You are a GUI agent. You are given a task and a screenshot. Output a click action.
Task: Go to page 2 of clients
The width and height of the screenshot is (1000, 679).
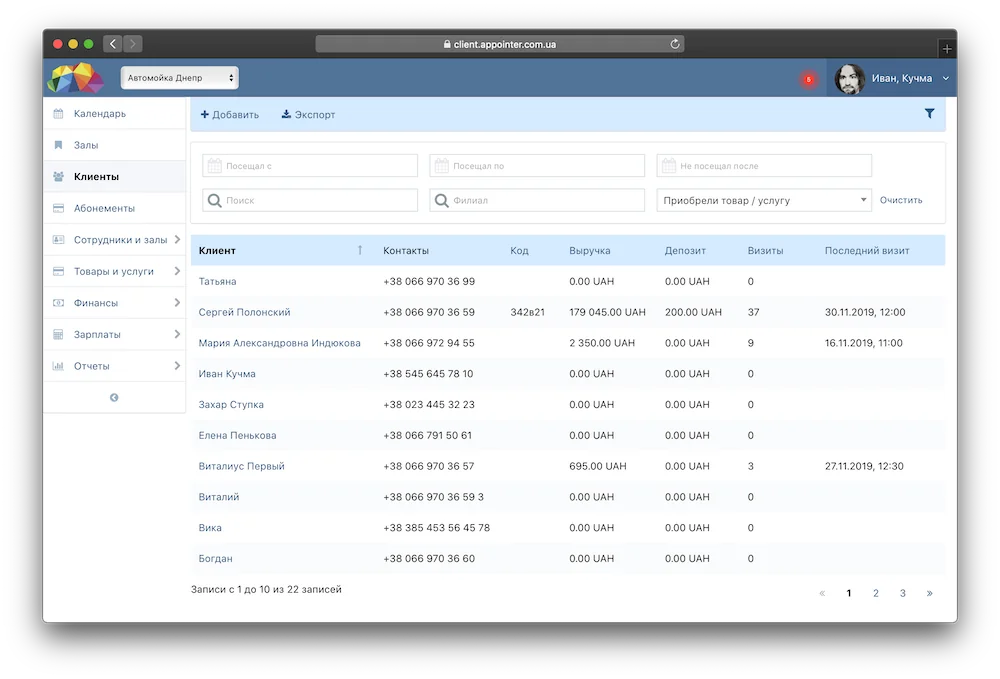point(876,594)
